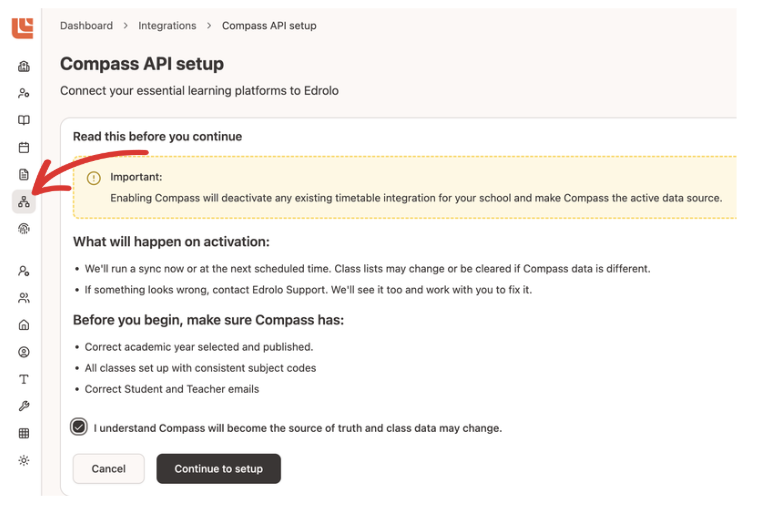Click the top building icon in sidebar
Screen dimensions: 778x520
pos(24,66)
